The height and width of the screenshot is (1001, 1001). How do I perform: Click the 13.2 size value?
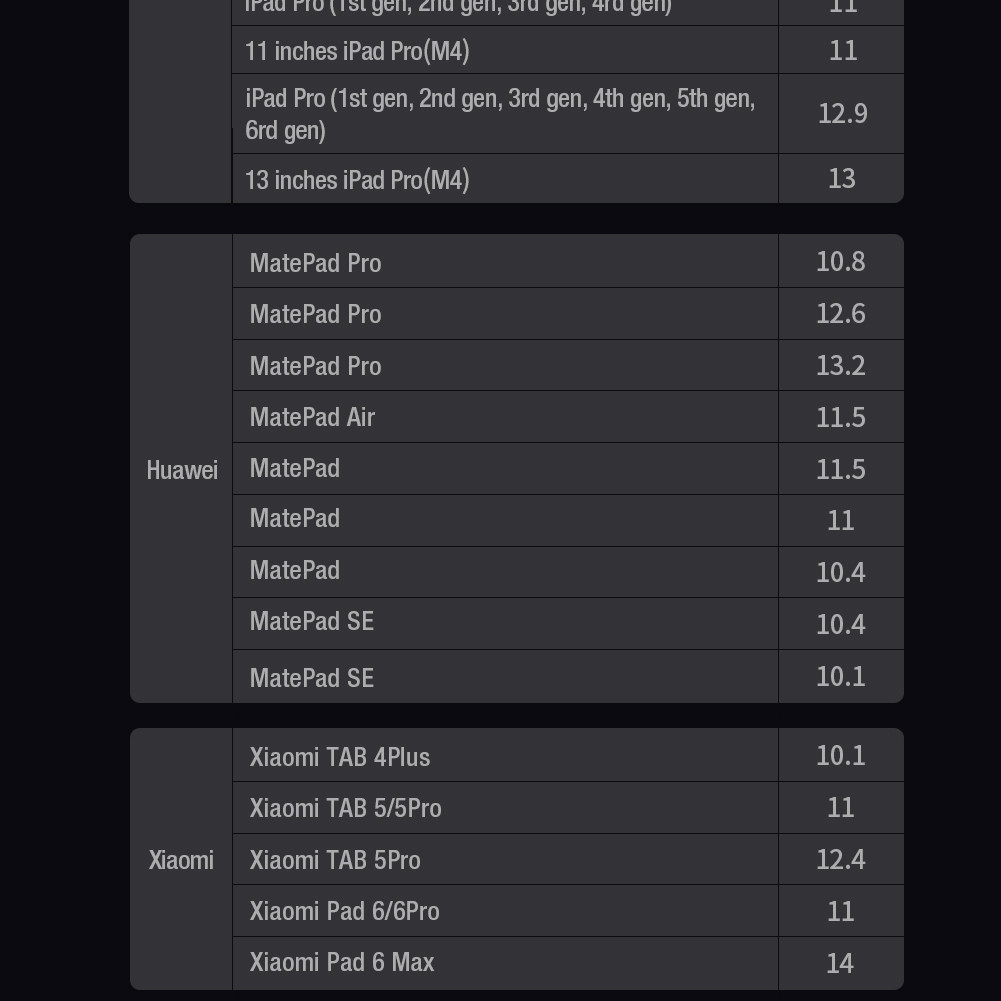pos(840,366)
